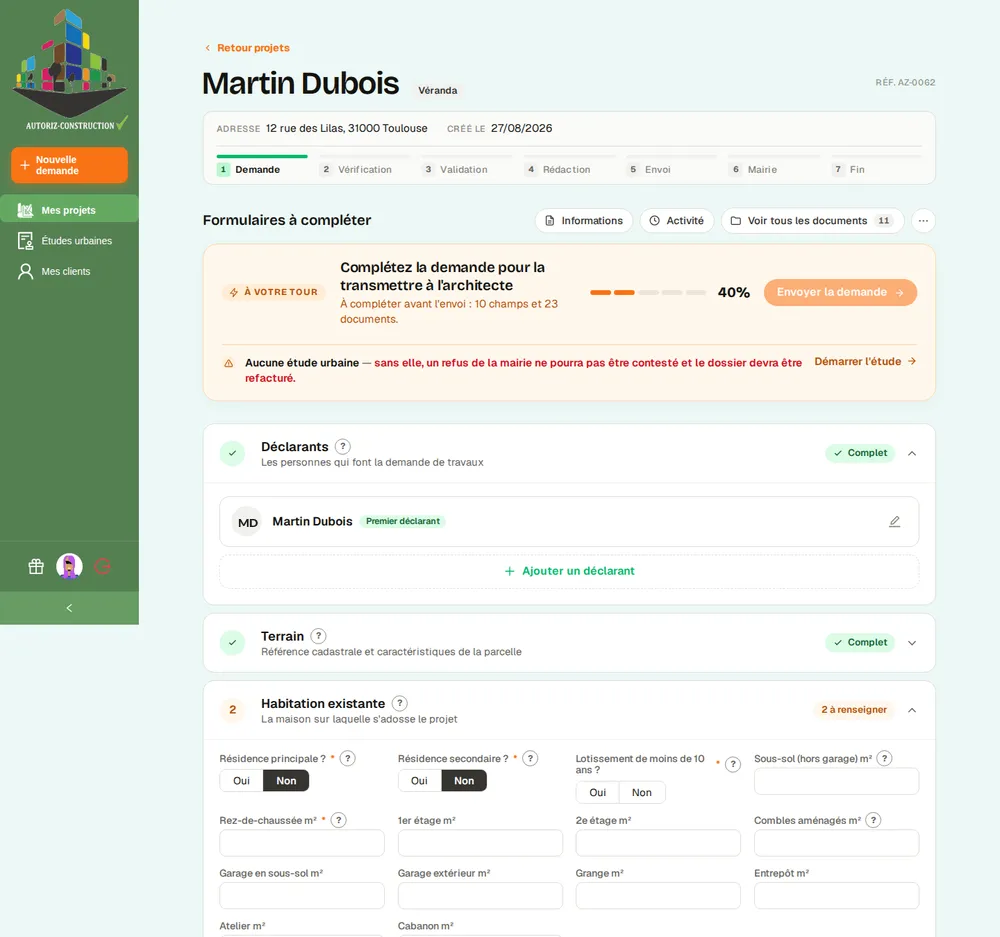Click the Rez-de-chaussée m² input field
Screen dimensions: 1000x937
coord(302,843)
